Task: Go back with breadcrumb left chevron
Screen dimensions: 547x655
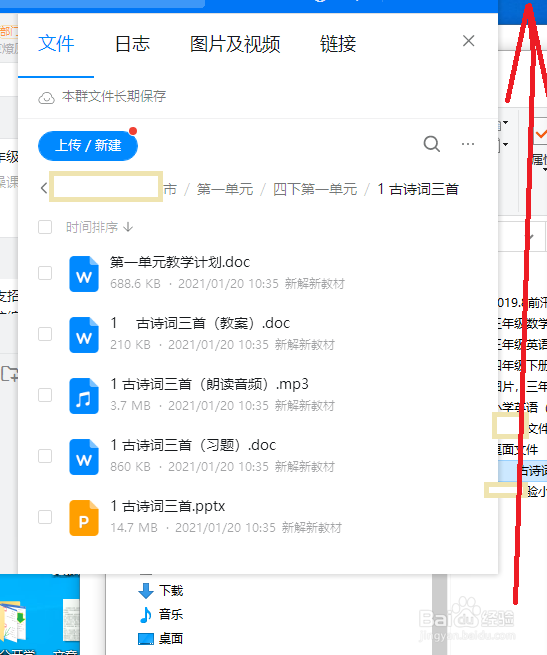Action: point(44,188)
